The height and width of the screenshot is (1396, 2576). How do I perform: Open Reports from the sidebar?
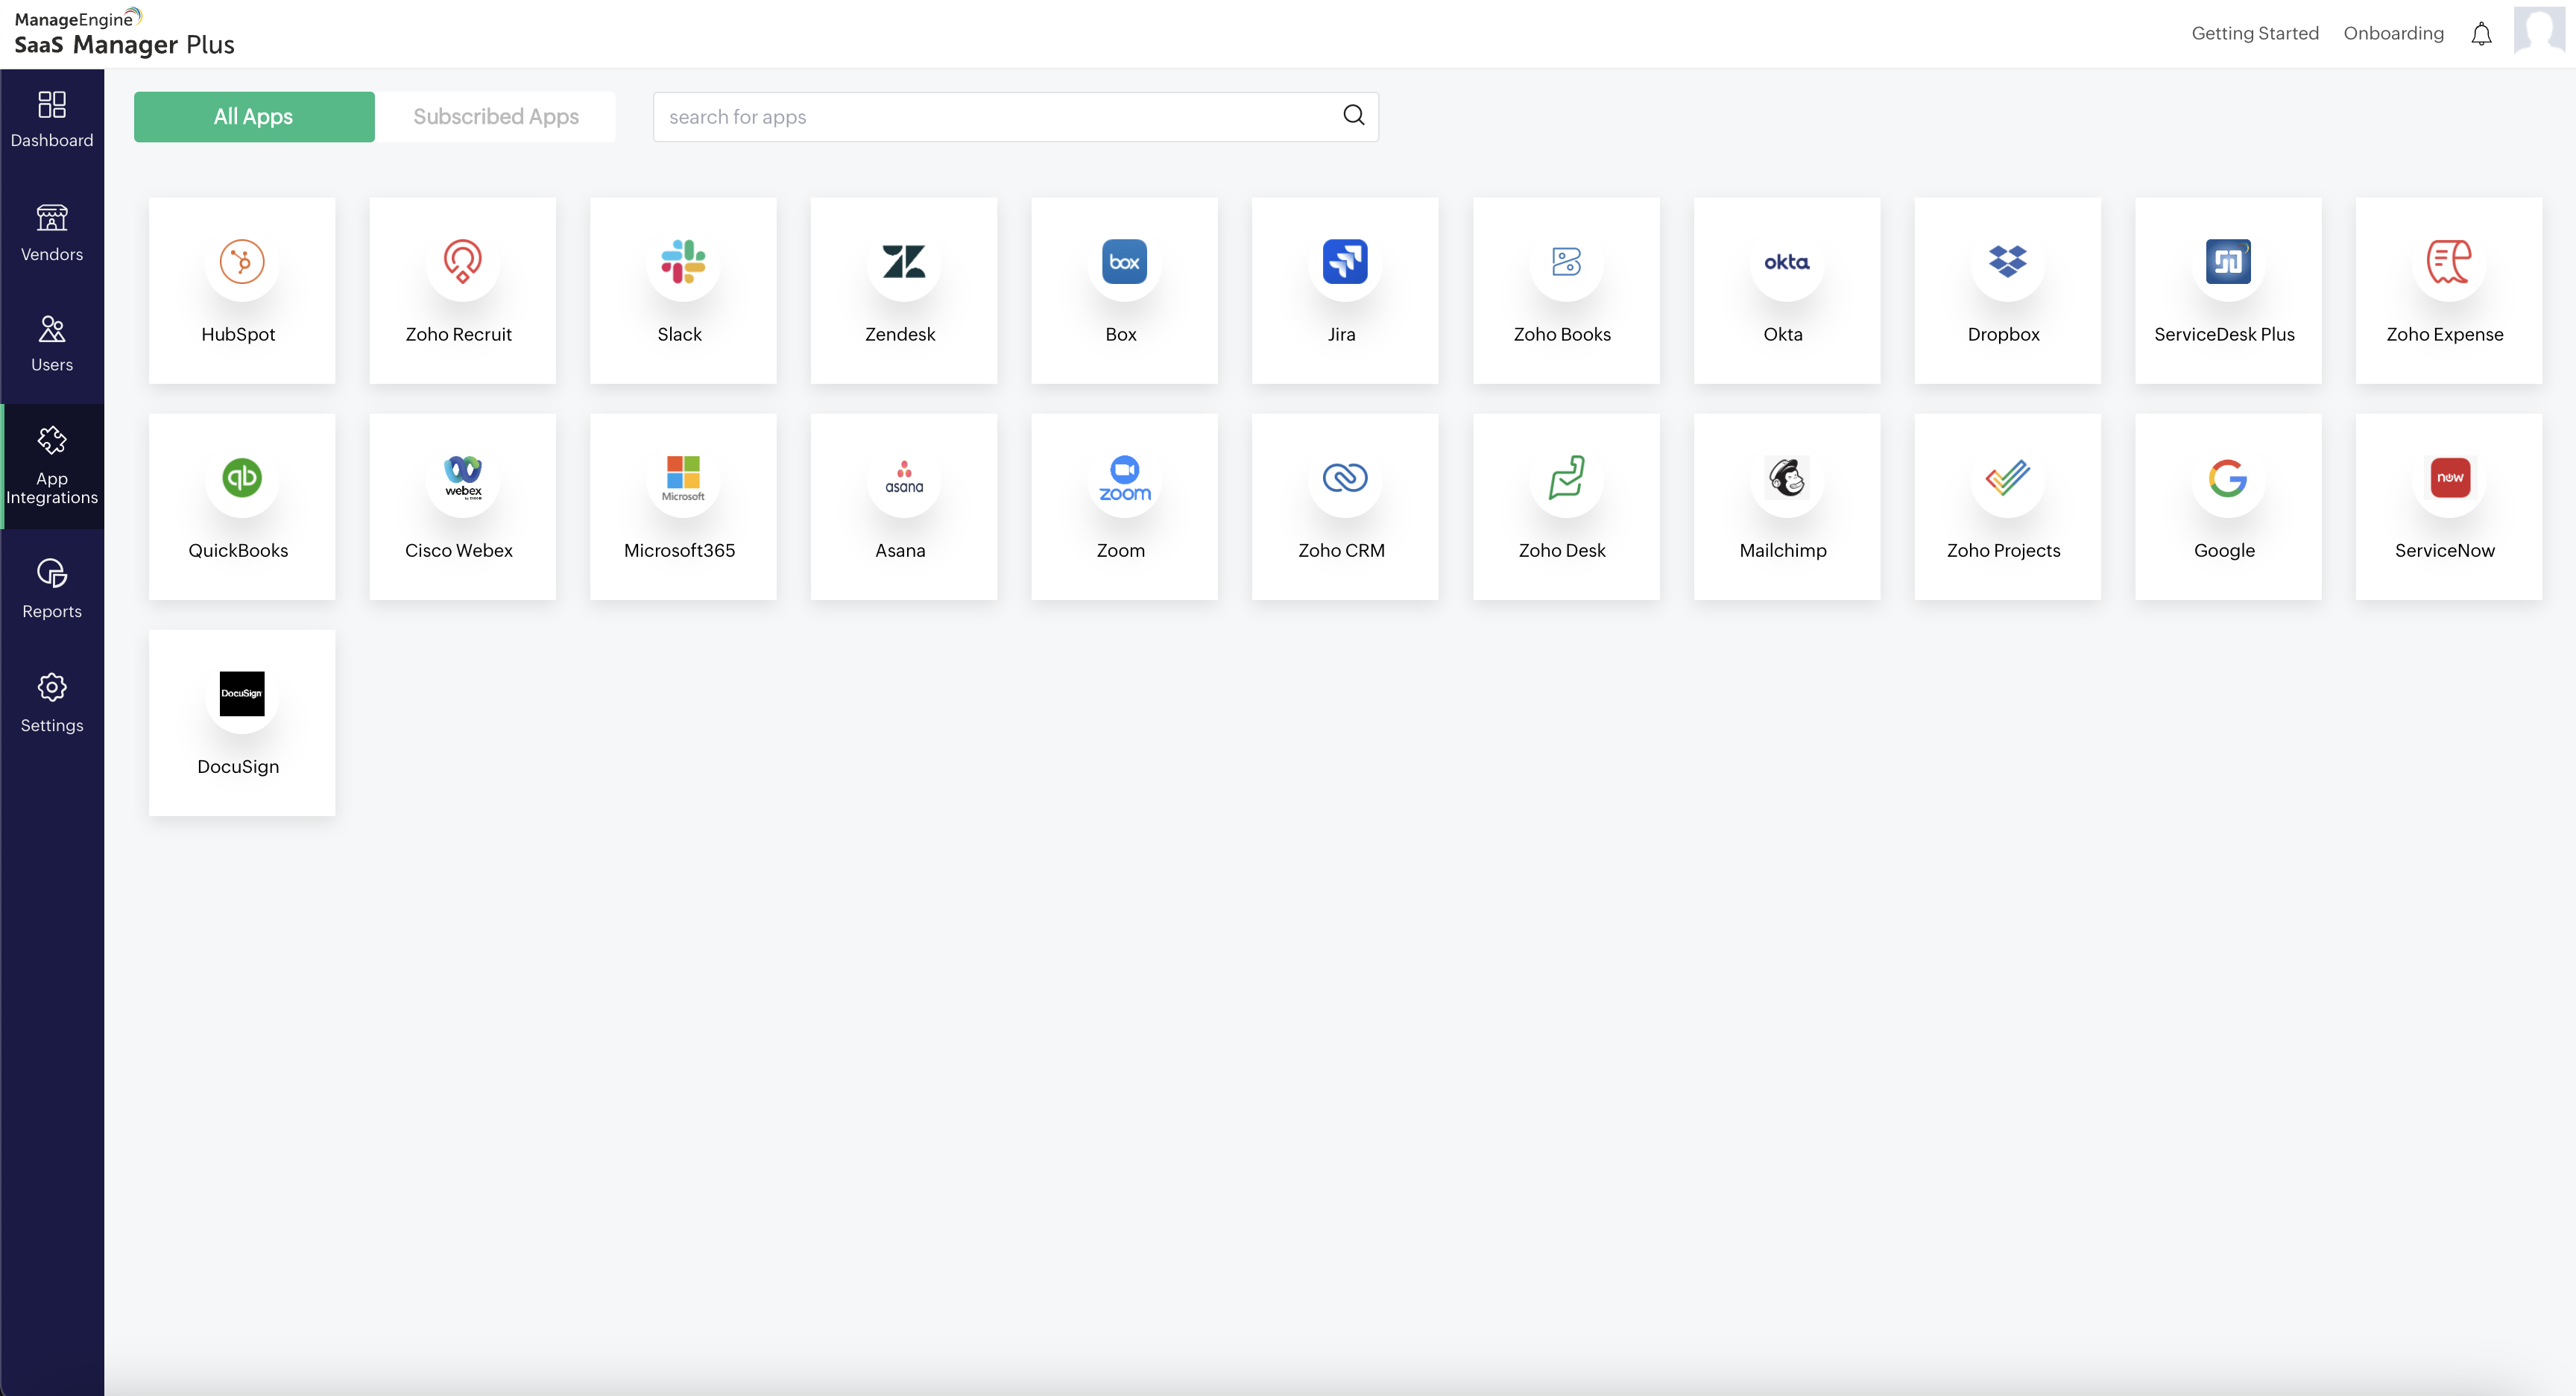52,589
